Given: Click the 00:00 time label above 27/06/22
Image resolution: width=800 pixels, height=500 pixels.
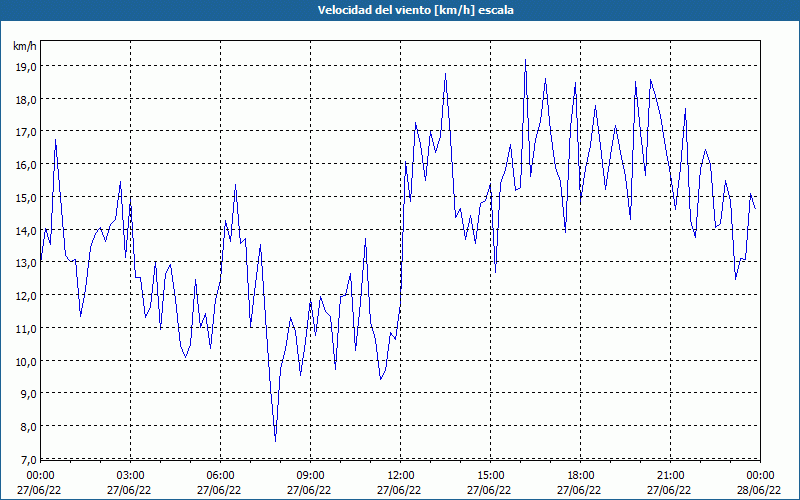Looking at the screenshot, I should (x=40, y=476).
